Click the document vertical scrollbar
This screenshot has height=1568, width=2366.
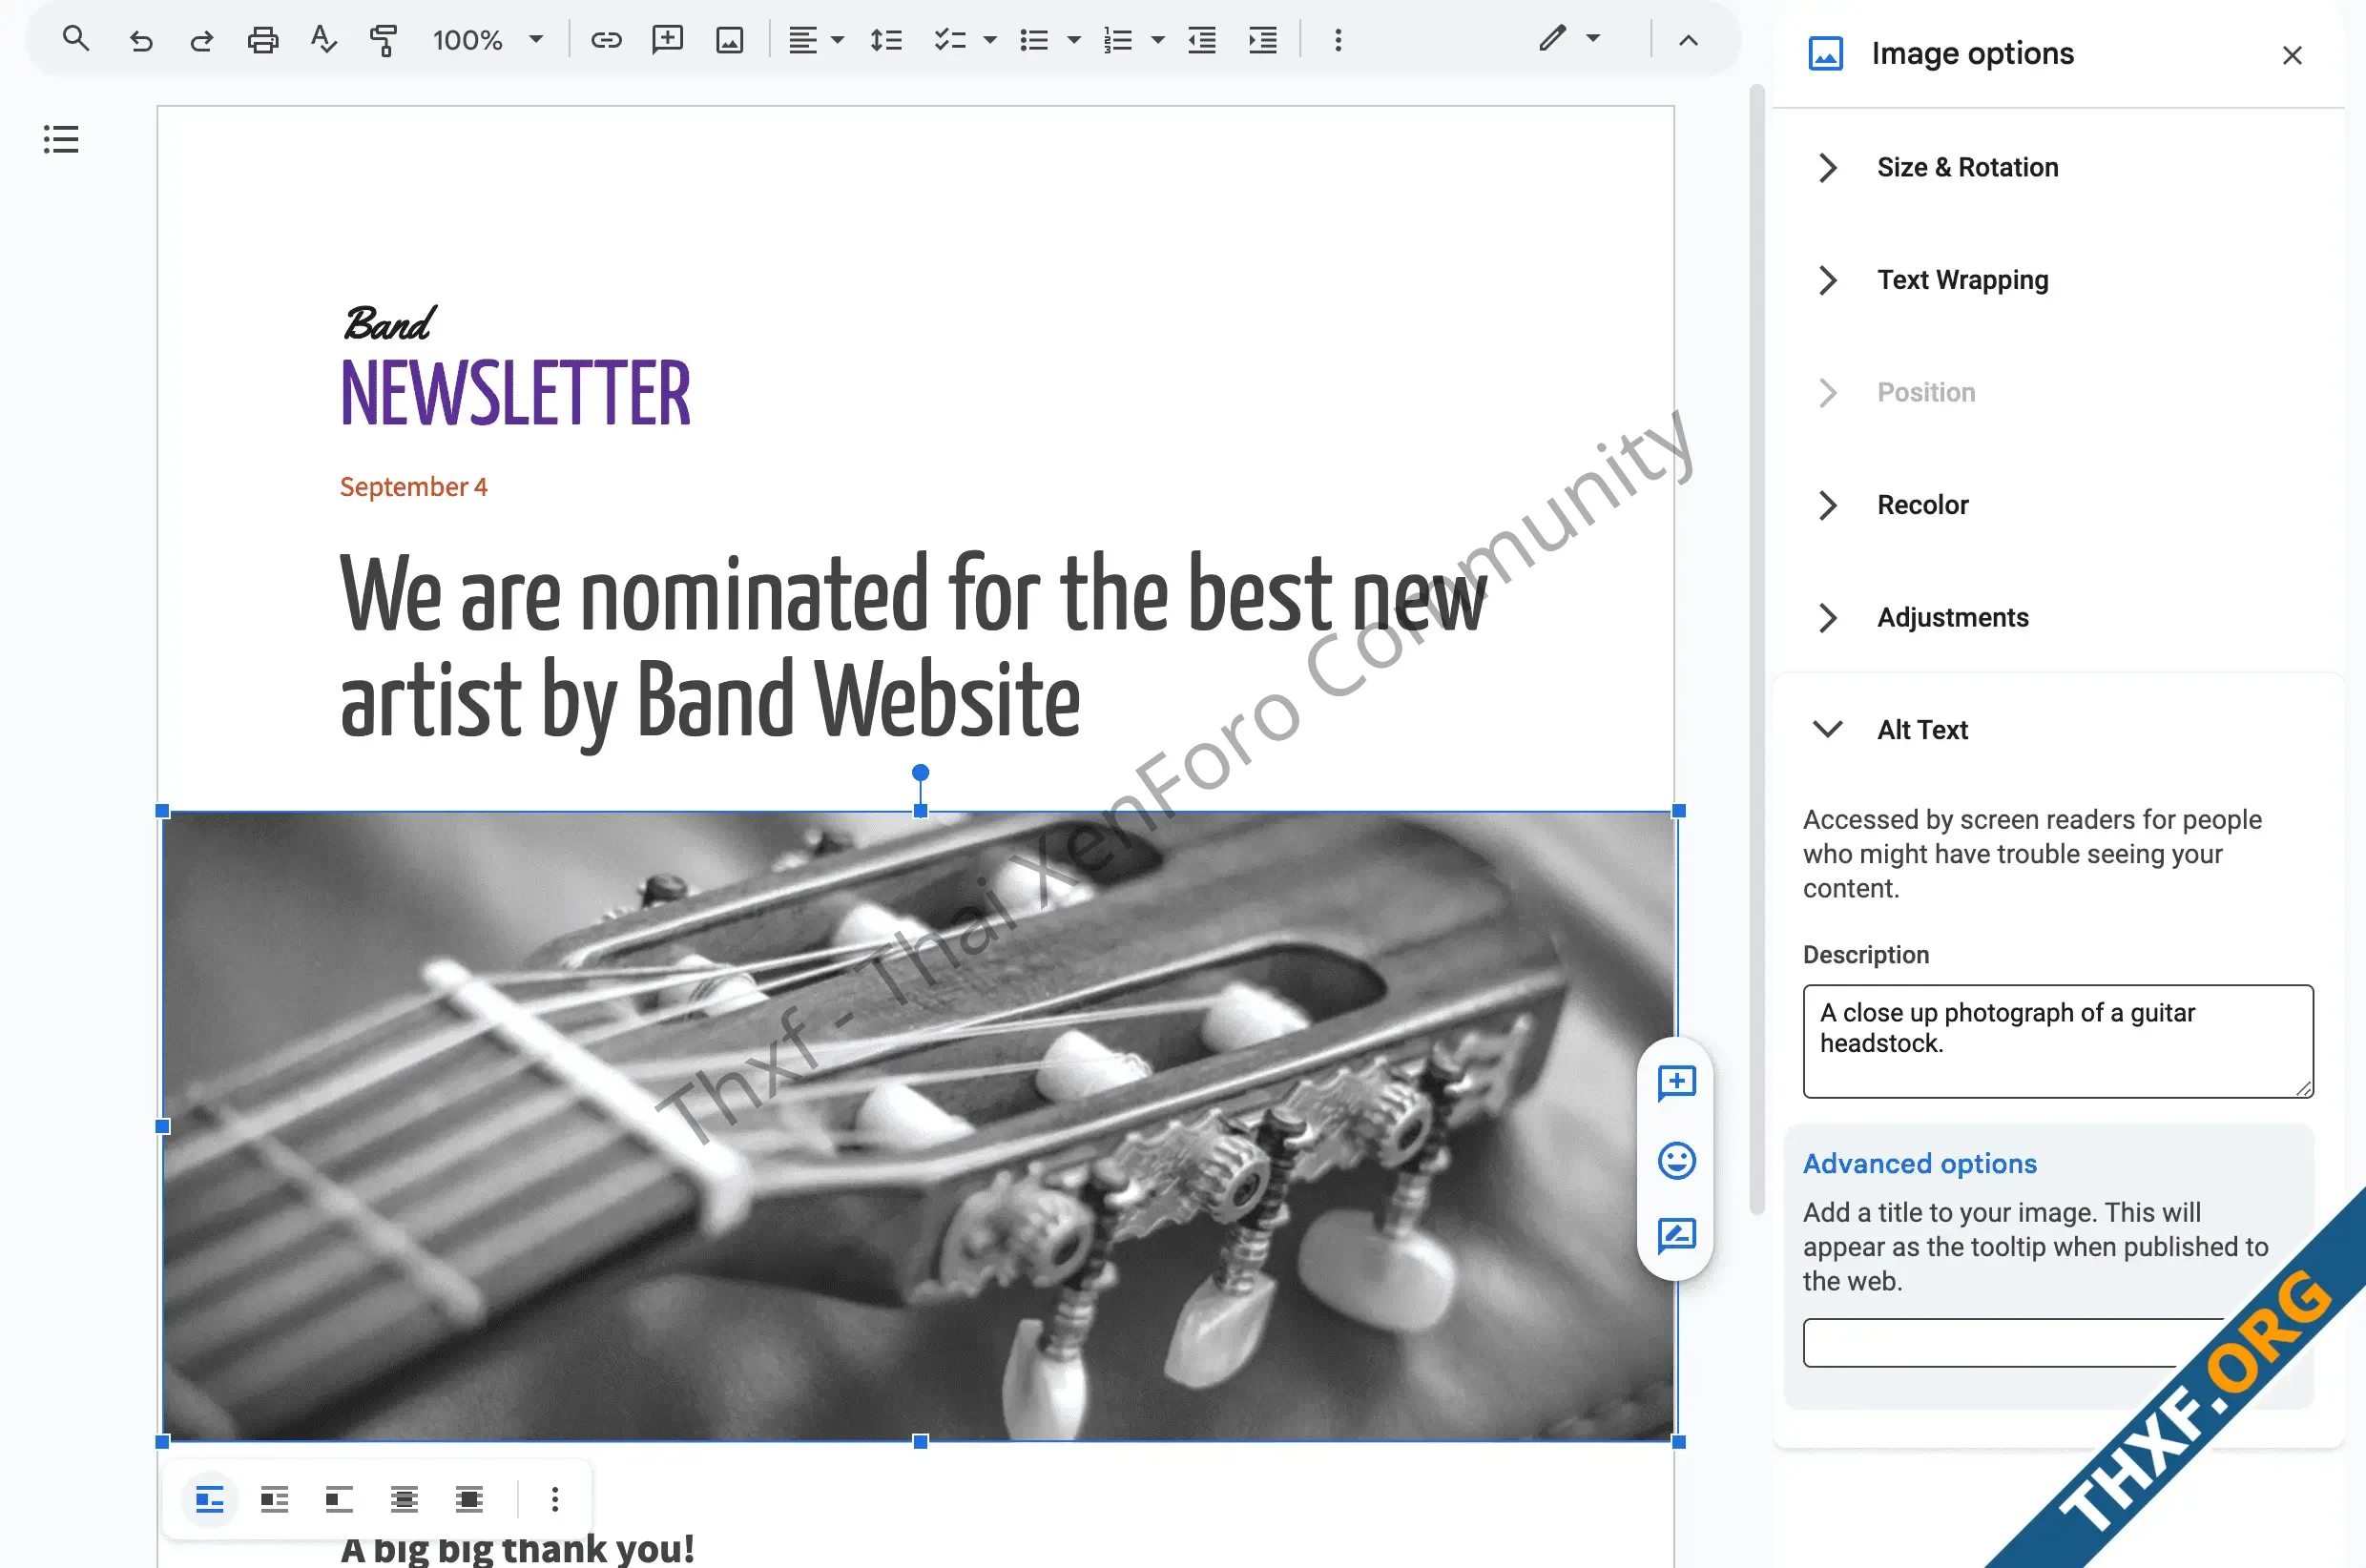(1757, 650)
